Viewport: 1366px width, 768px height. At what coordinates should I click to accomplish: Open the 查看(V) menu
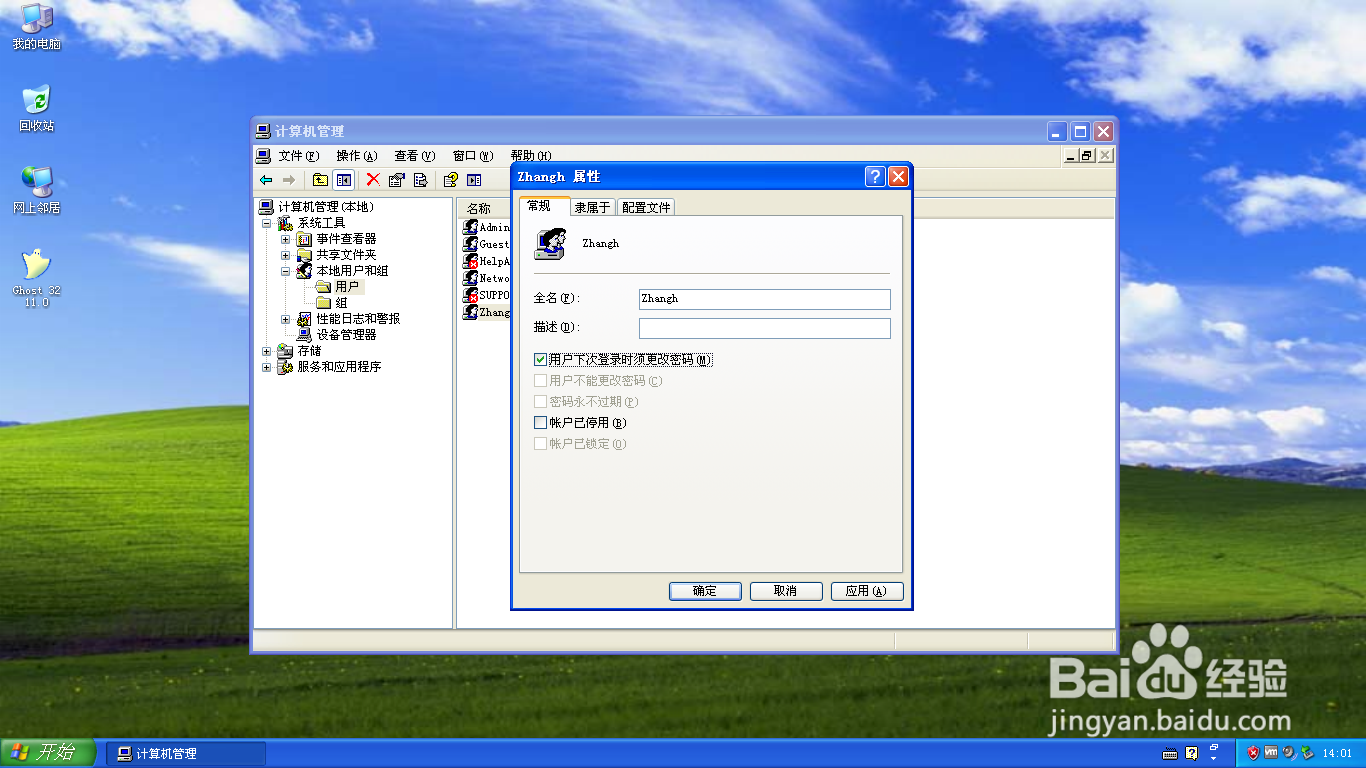(x=414, y=156)
